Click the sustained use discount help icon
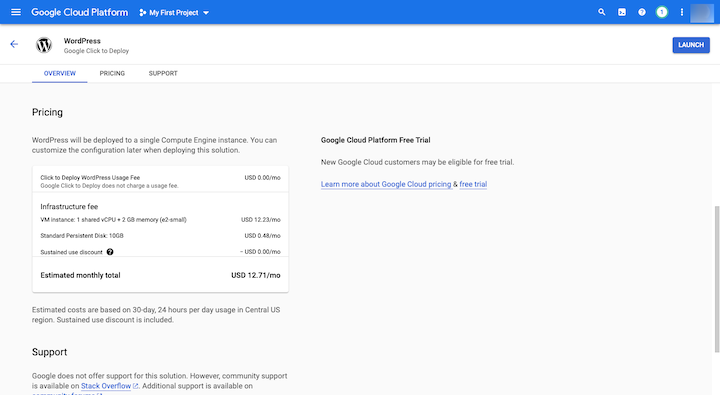The image size is (720, 395). click(110, 252)
